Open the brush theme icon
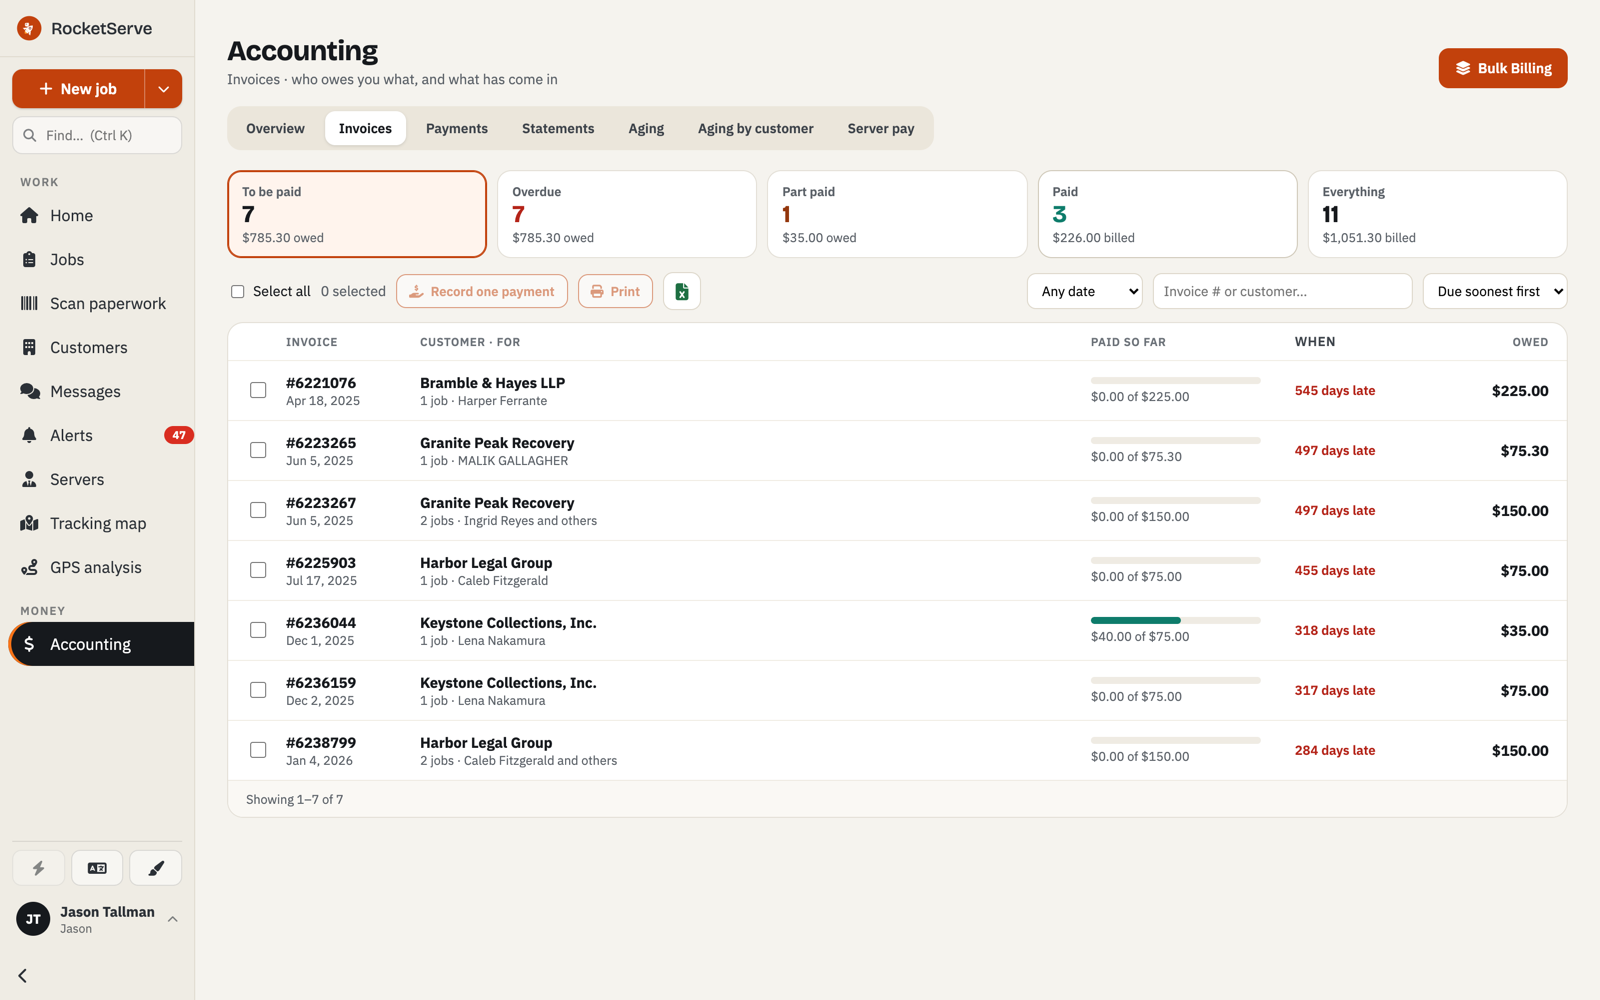Viewport: 1600px width, 1000px height. 156,868
